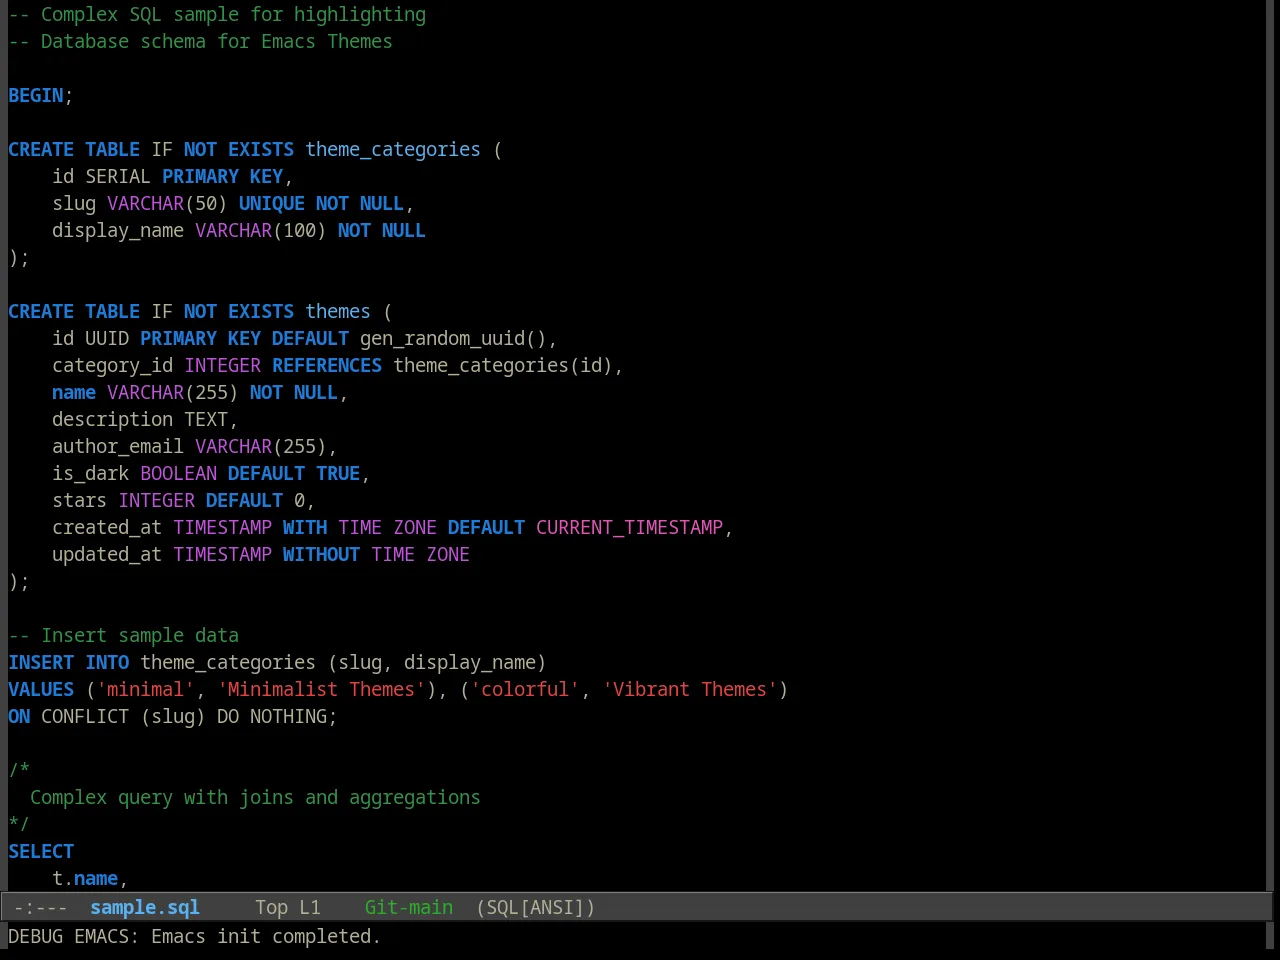Viewport: 1280px width, 960px height.
Task: Click the 'updated_at' column name
Action: (107, 554)
